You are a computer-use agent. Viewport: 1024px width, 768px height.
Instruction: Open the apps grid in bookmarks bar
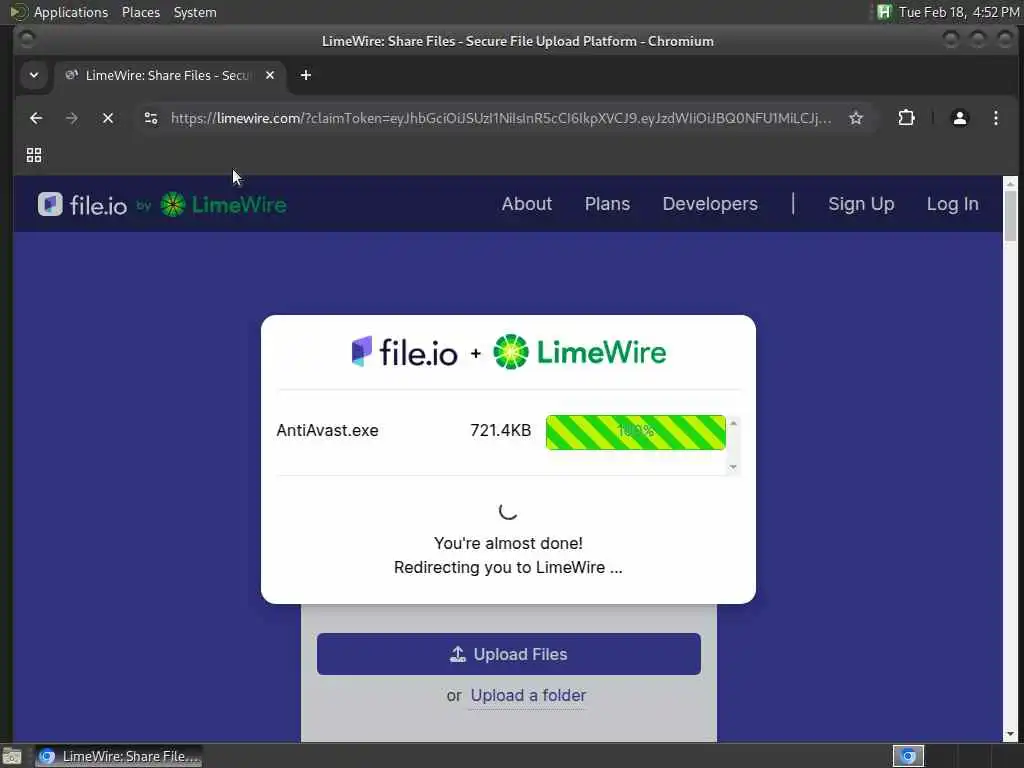point(34,155)
